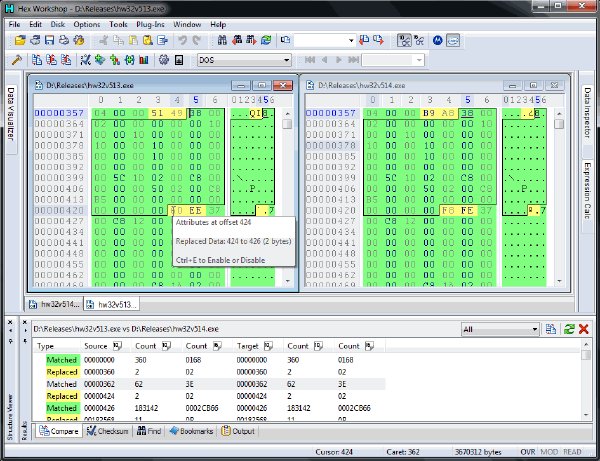Click the Print icon in toolbar

click(64, 40)
